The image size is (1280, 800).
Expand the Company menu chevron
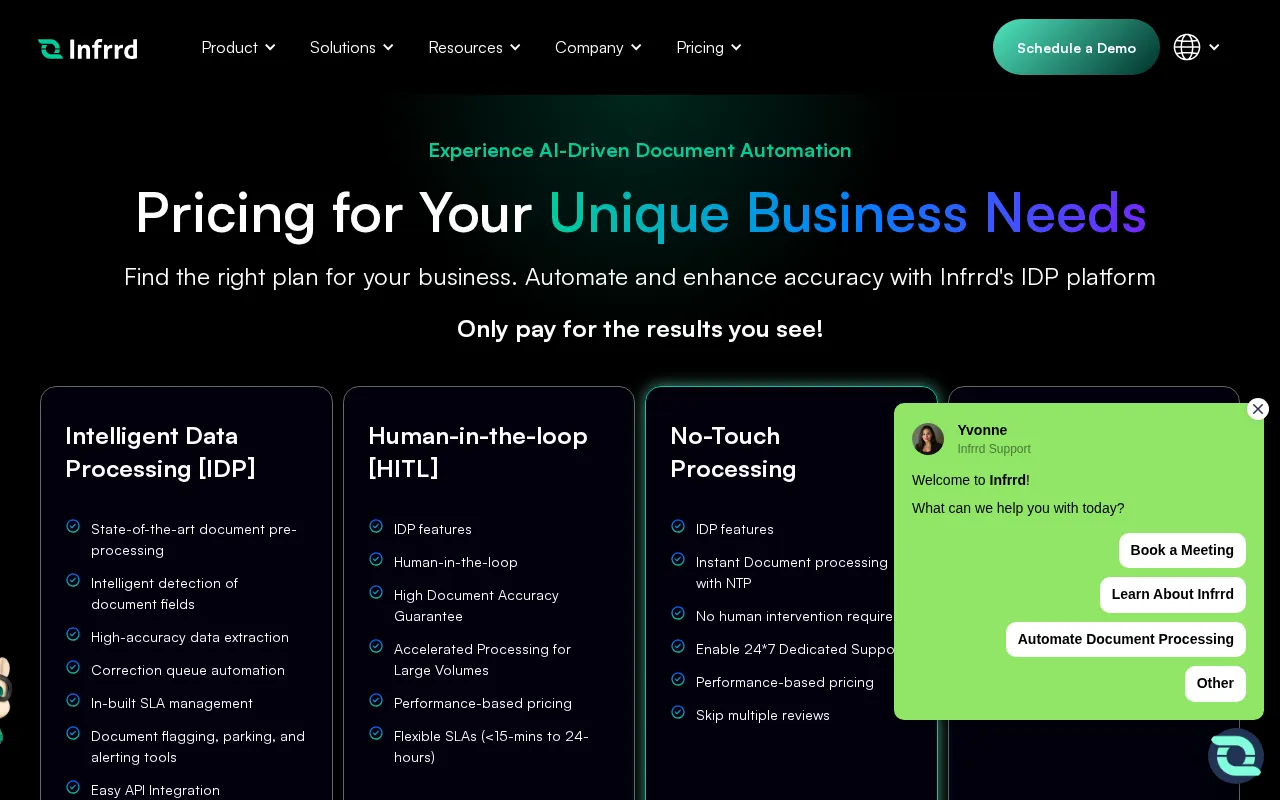pos(636,47)
